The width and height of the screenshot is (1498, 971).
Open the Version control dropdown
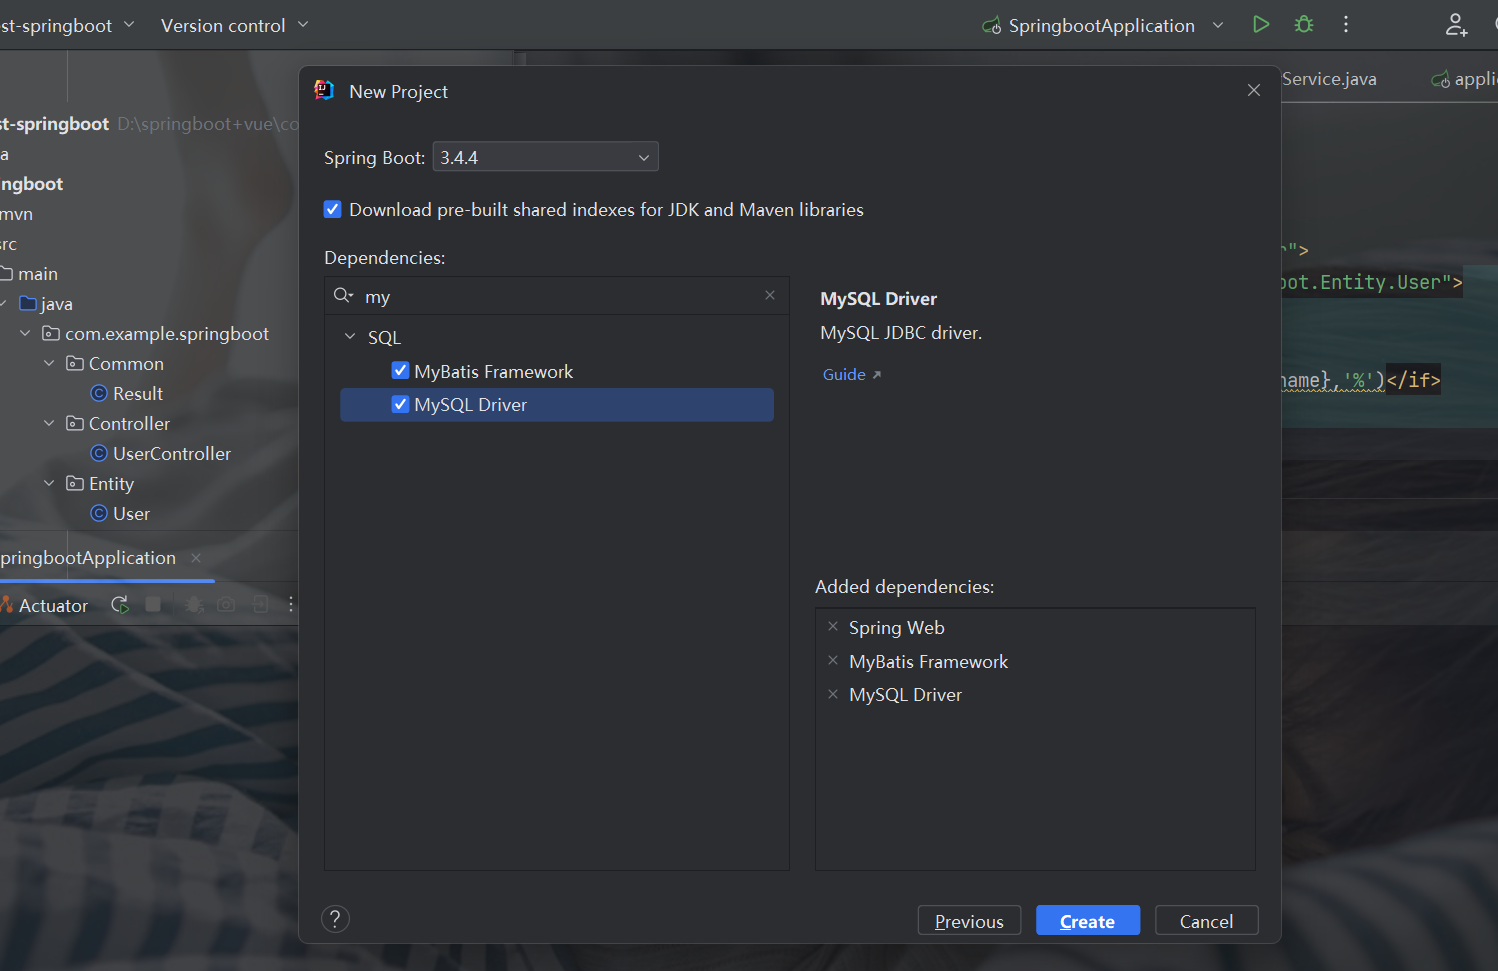[x=234, y=25]
